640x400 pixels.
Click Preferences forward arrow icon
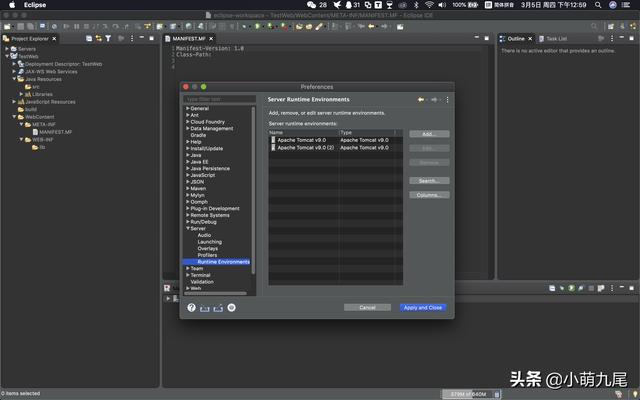(434, 100)
